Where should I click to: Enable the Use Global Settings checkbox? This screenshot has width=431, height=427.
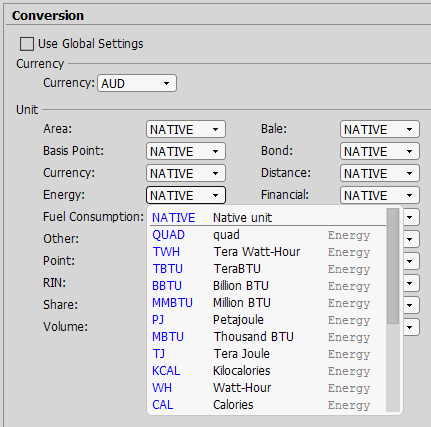coord(27,44)
